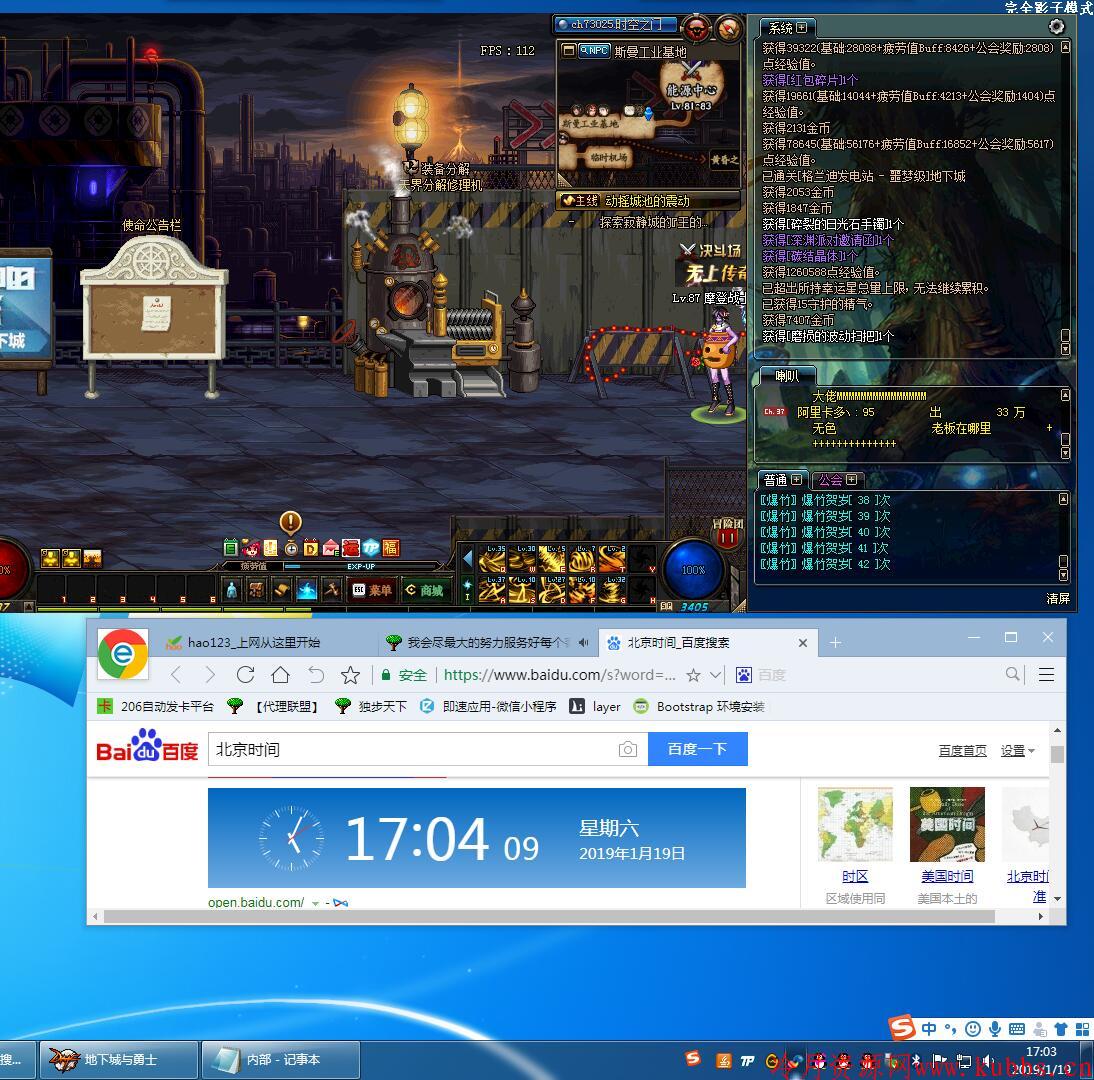The width and height of the screenshot is (1094, 1080).
Task: Click the browser undo-close arrow icon
Action: coord(316,675)
